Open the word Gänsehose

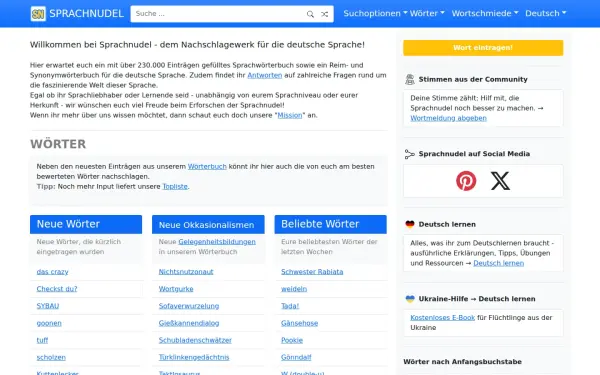pos(300,323)
